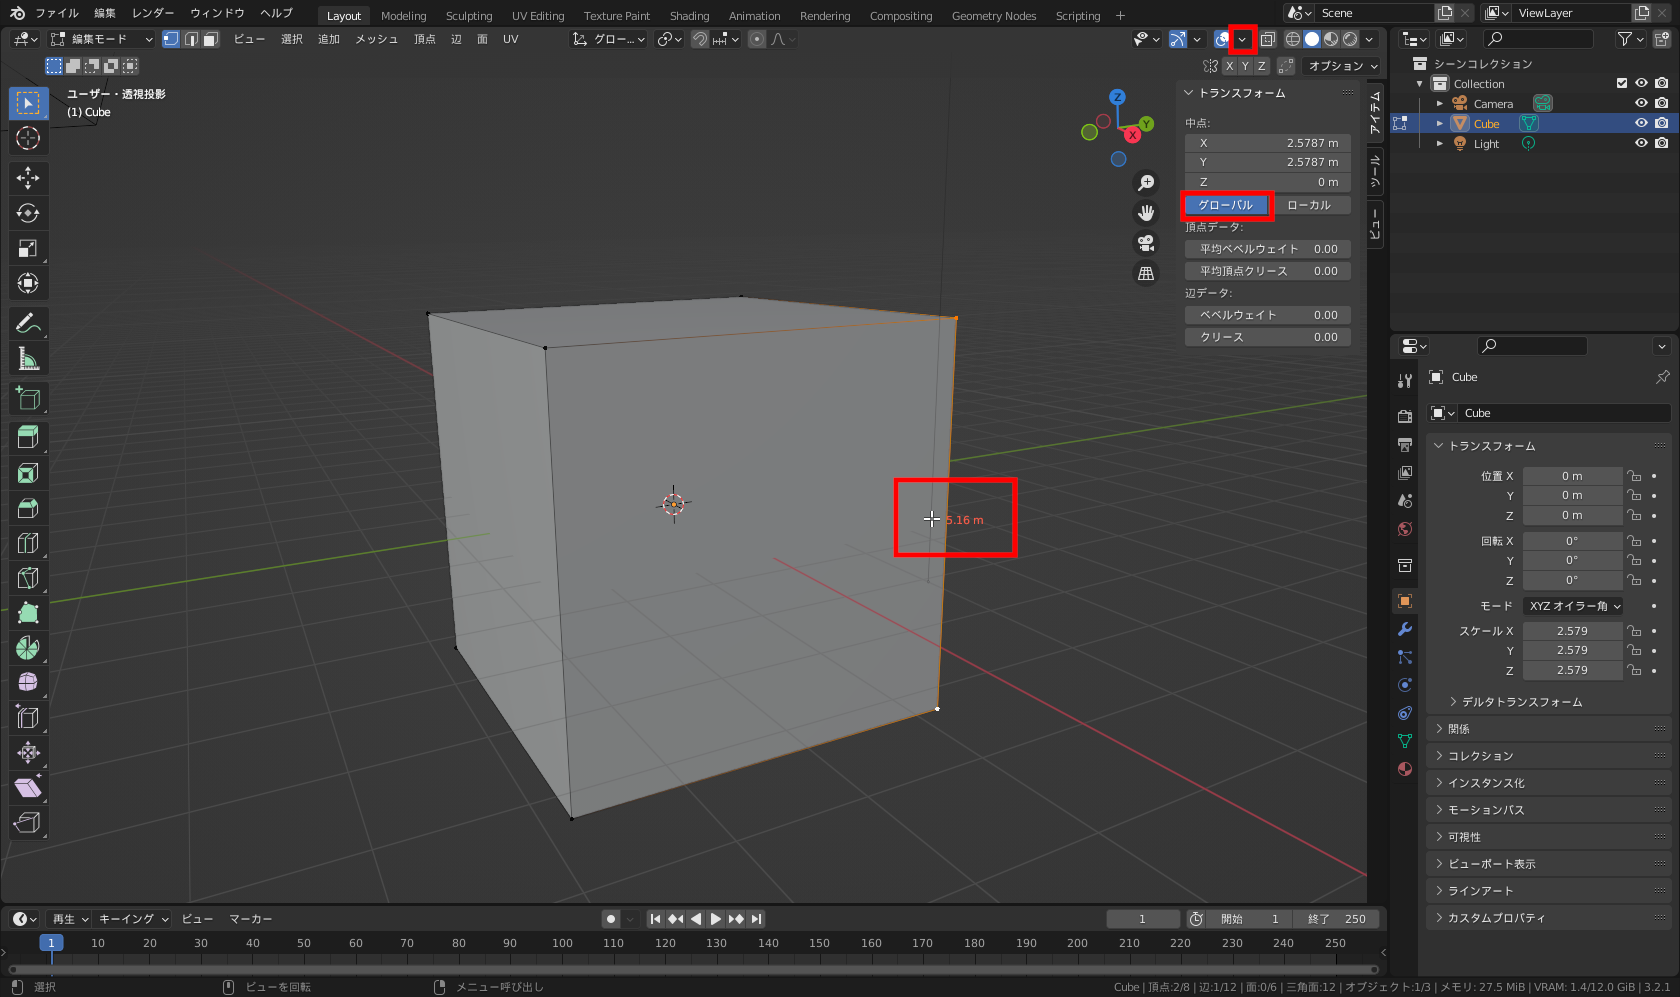Expand the Camera item in the outliner

pyautogui.click(x=1440, y=103)
